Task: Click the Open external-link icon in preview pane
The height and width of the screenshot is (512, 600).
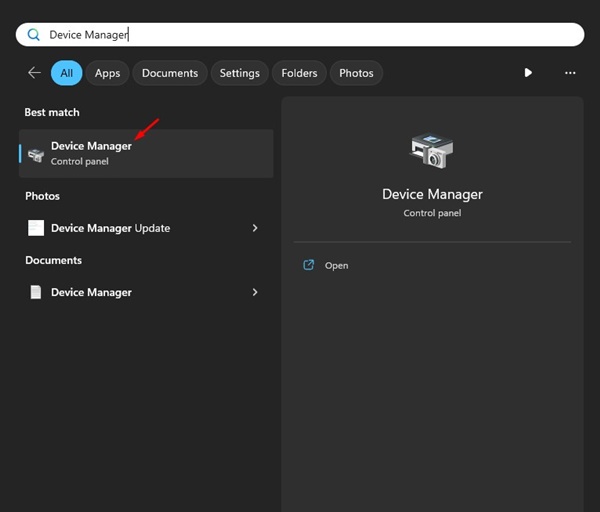Action: pos(309,265)
